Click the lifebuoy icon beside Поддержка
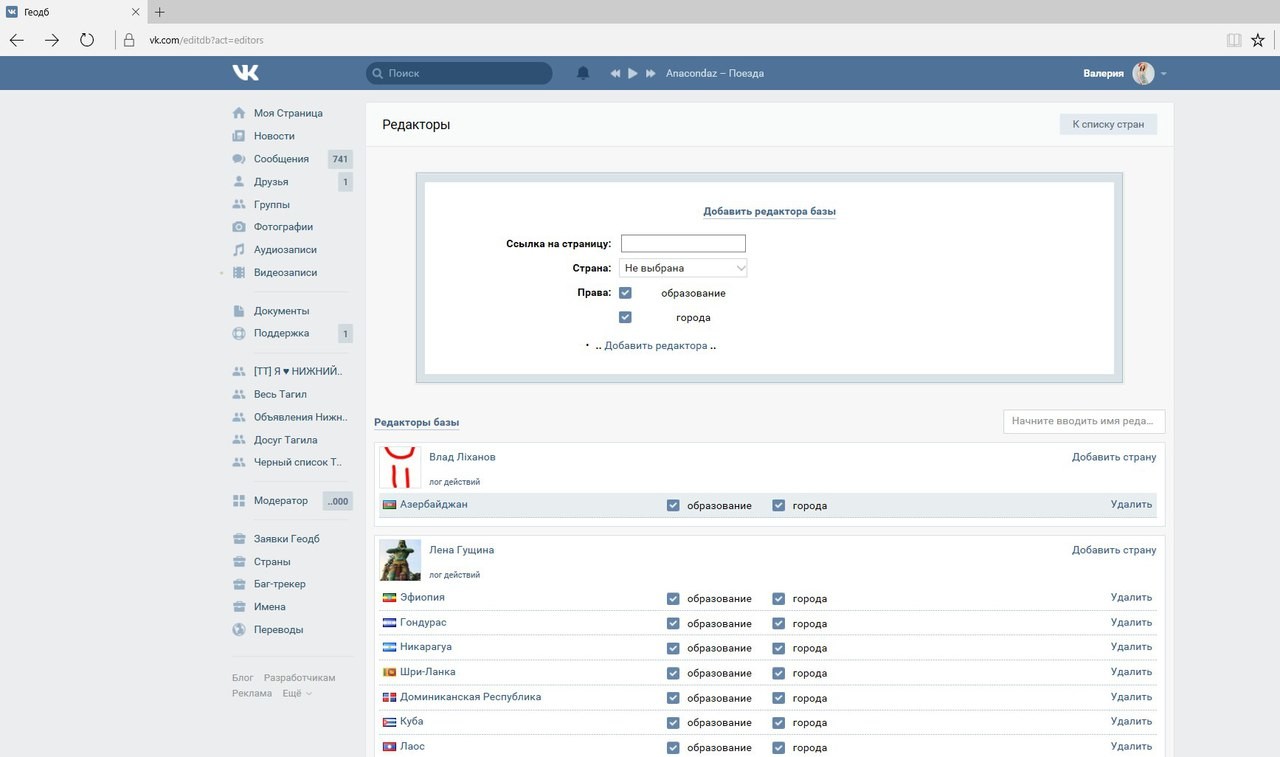This screenshot has height=757, width=1280. point(238,333)
